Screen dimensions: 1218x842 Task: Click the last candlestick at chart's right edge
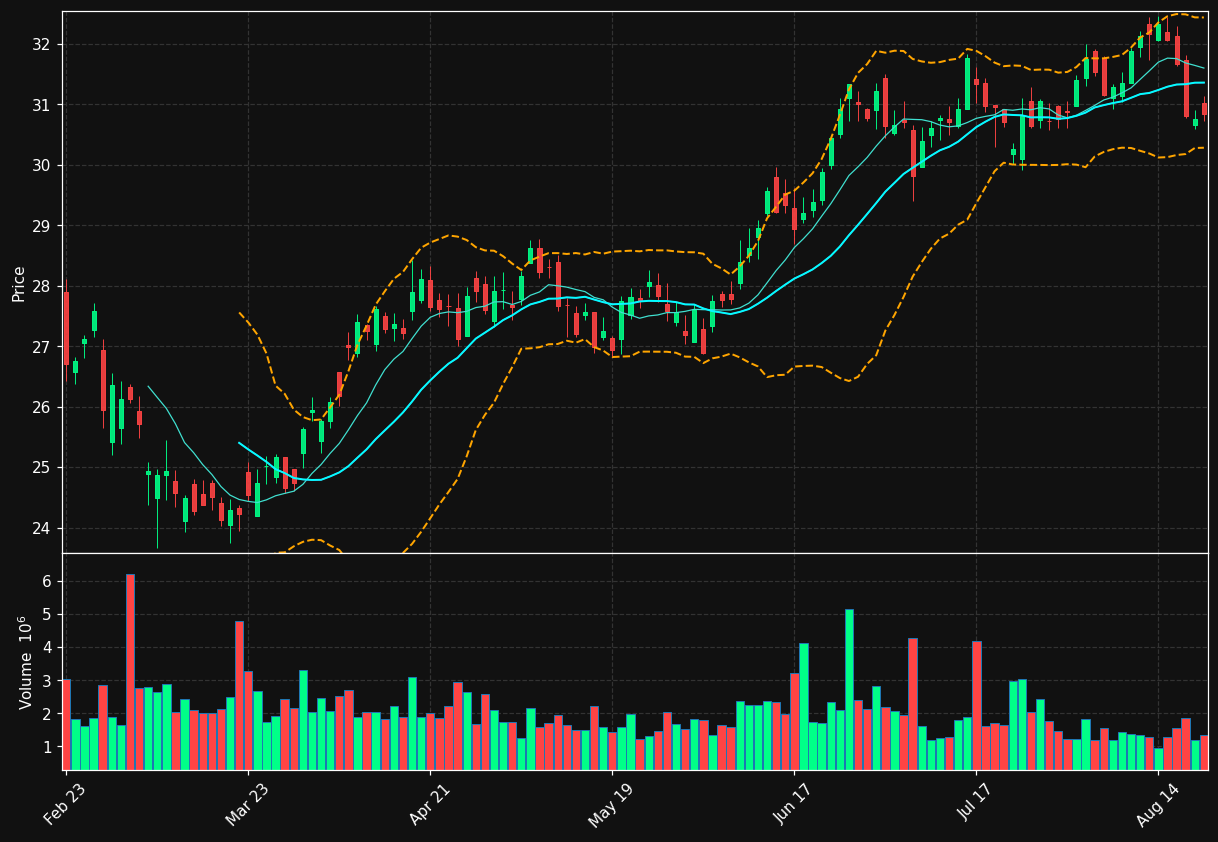click(1204, 108)
